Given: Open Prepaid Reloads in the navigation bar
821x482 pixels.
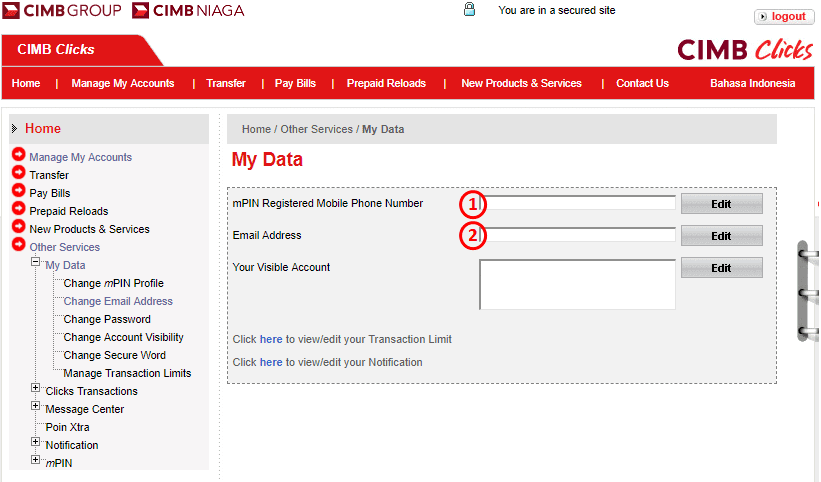Looking at the screenshot, I should click(386, 83).
